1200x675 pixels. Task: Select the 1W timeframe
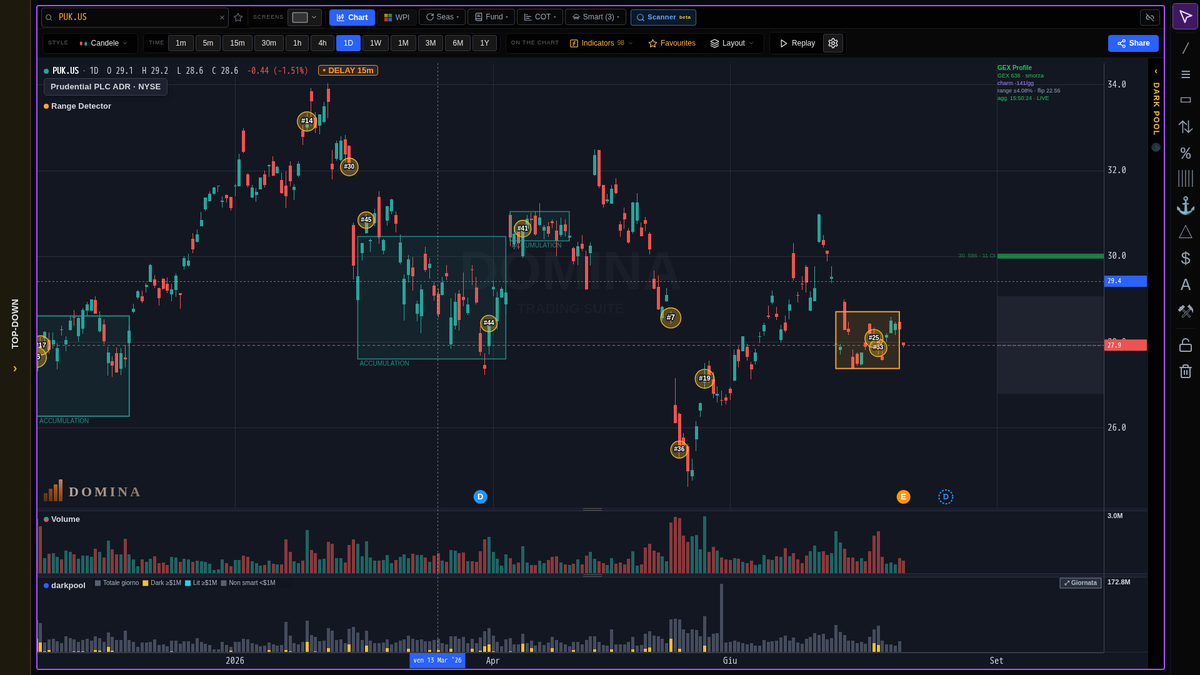(375, 43)
